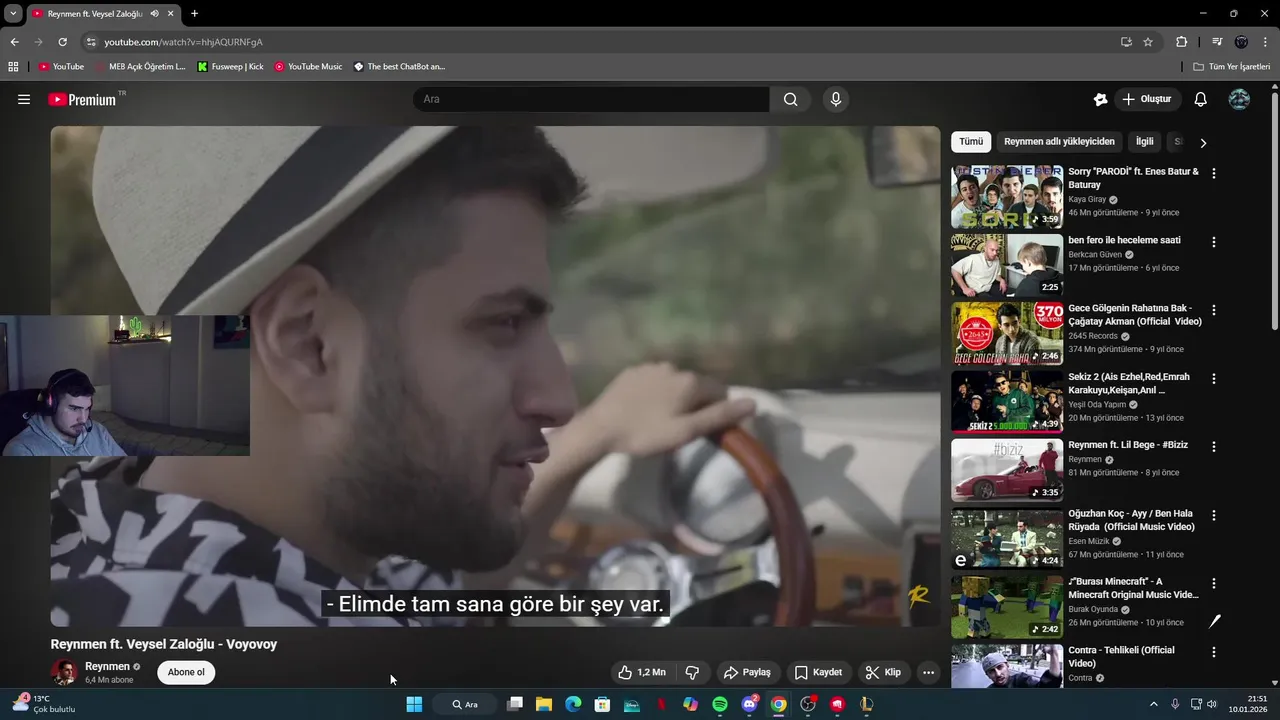Open Chrome extensions puzzle icon

[x=1181, y=42]
